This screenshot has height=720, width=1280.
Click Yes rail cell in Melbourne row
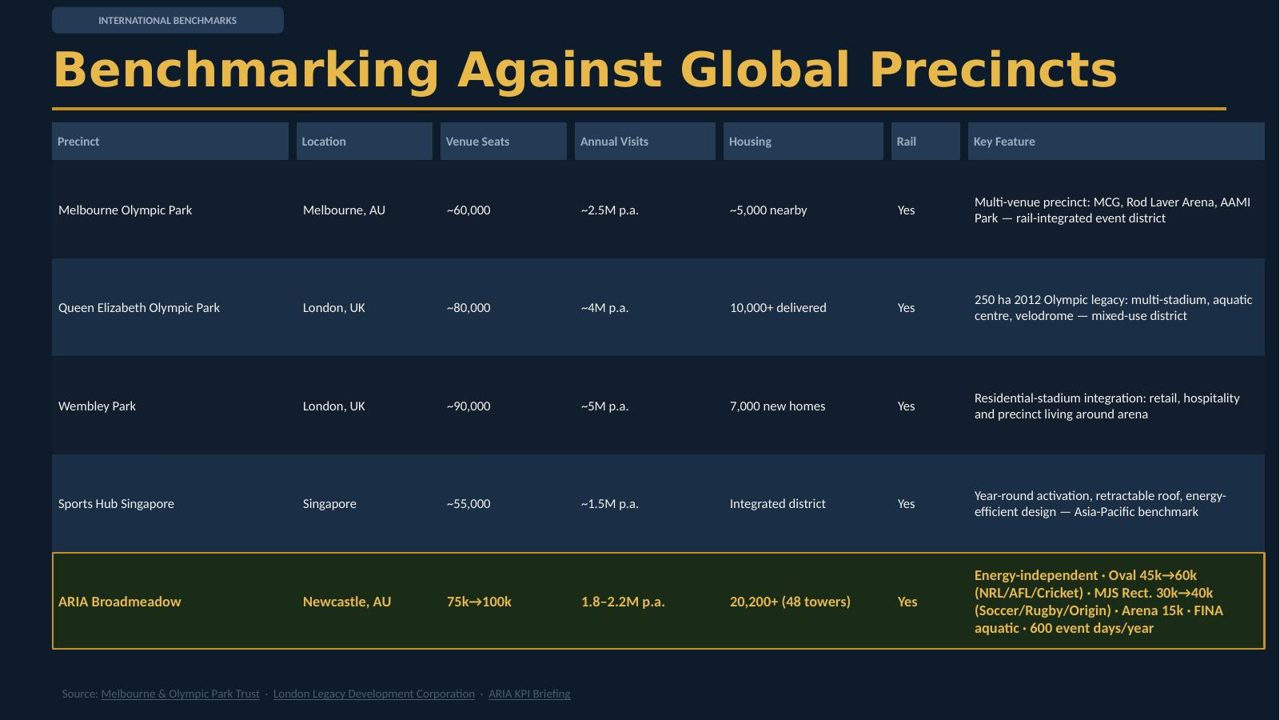tap(906, 210)
